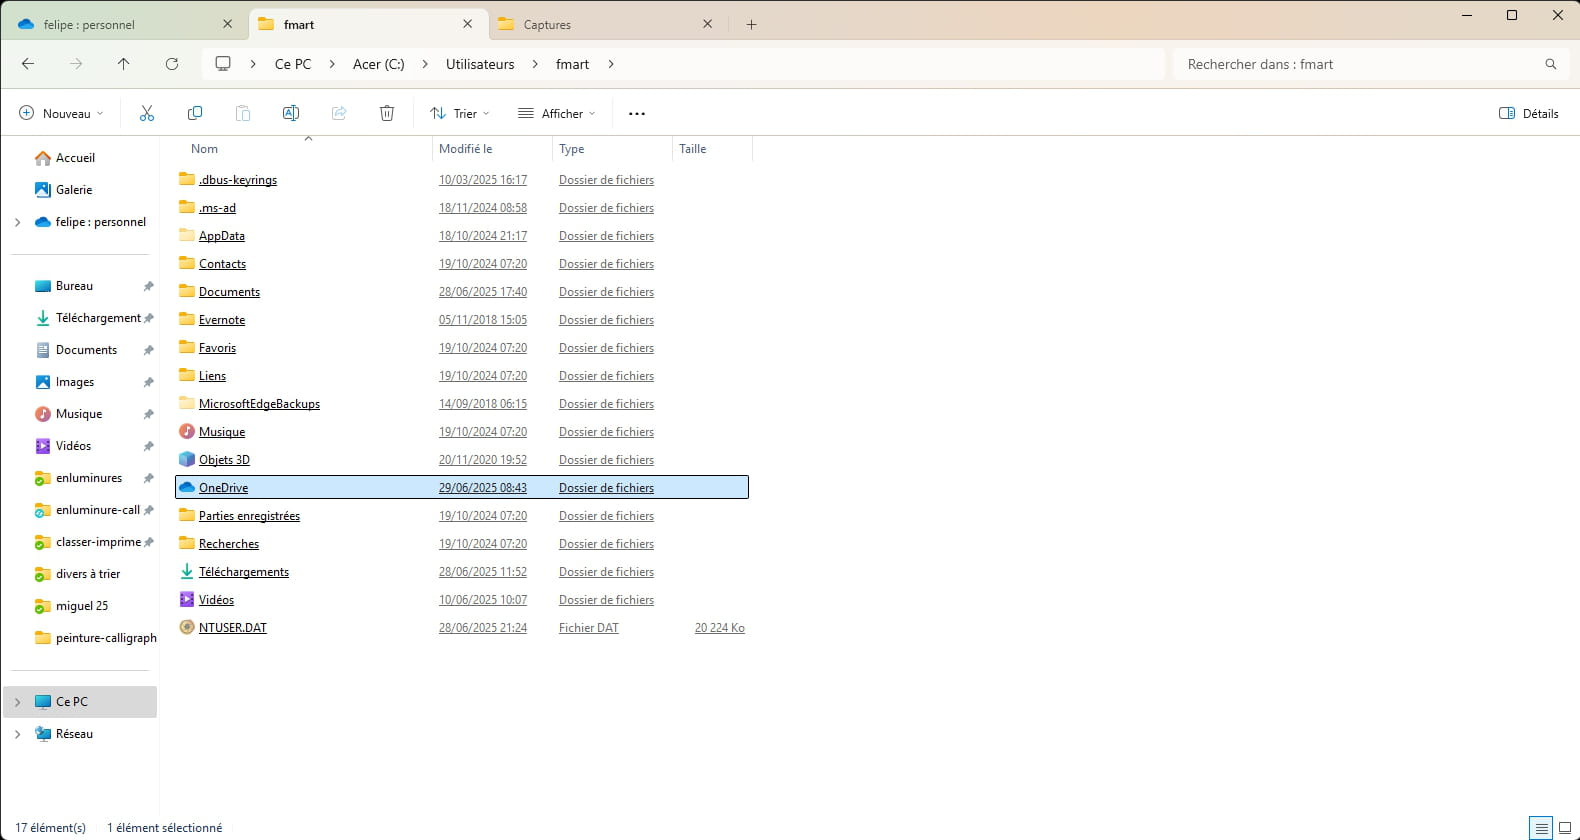
Task: Expand felipe : personnel in sidebar
Action: click(x=17, y=222)
